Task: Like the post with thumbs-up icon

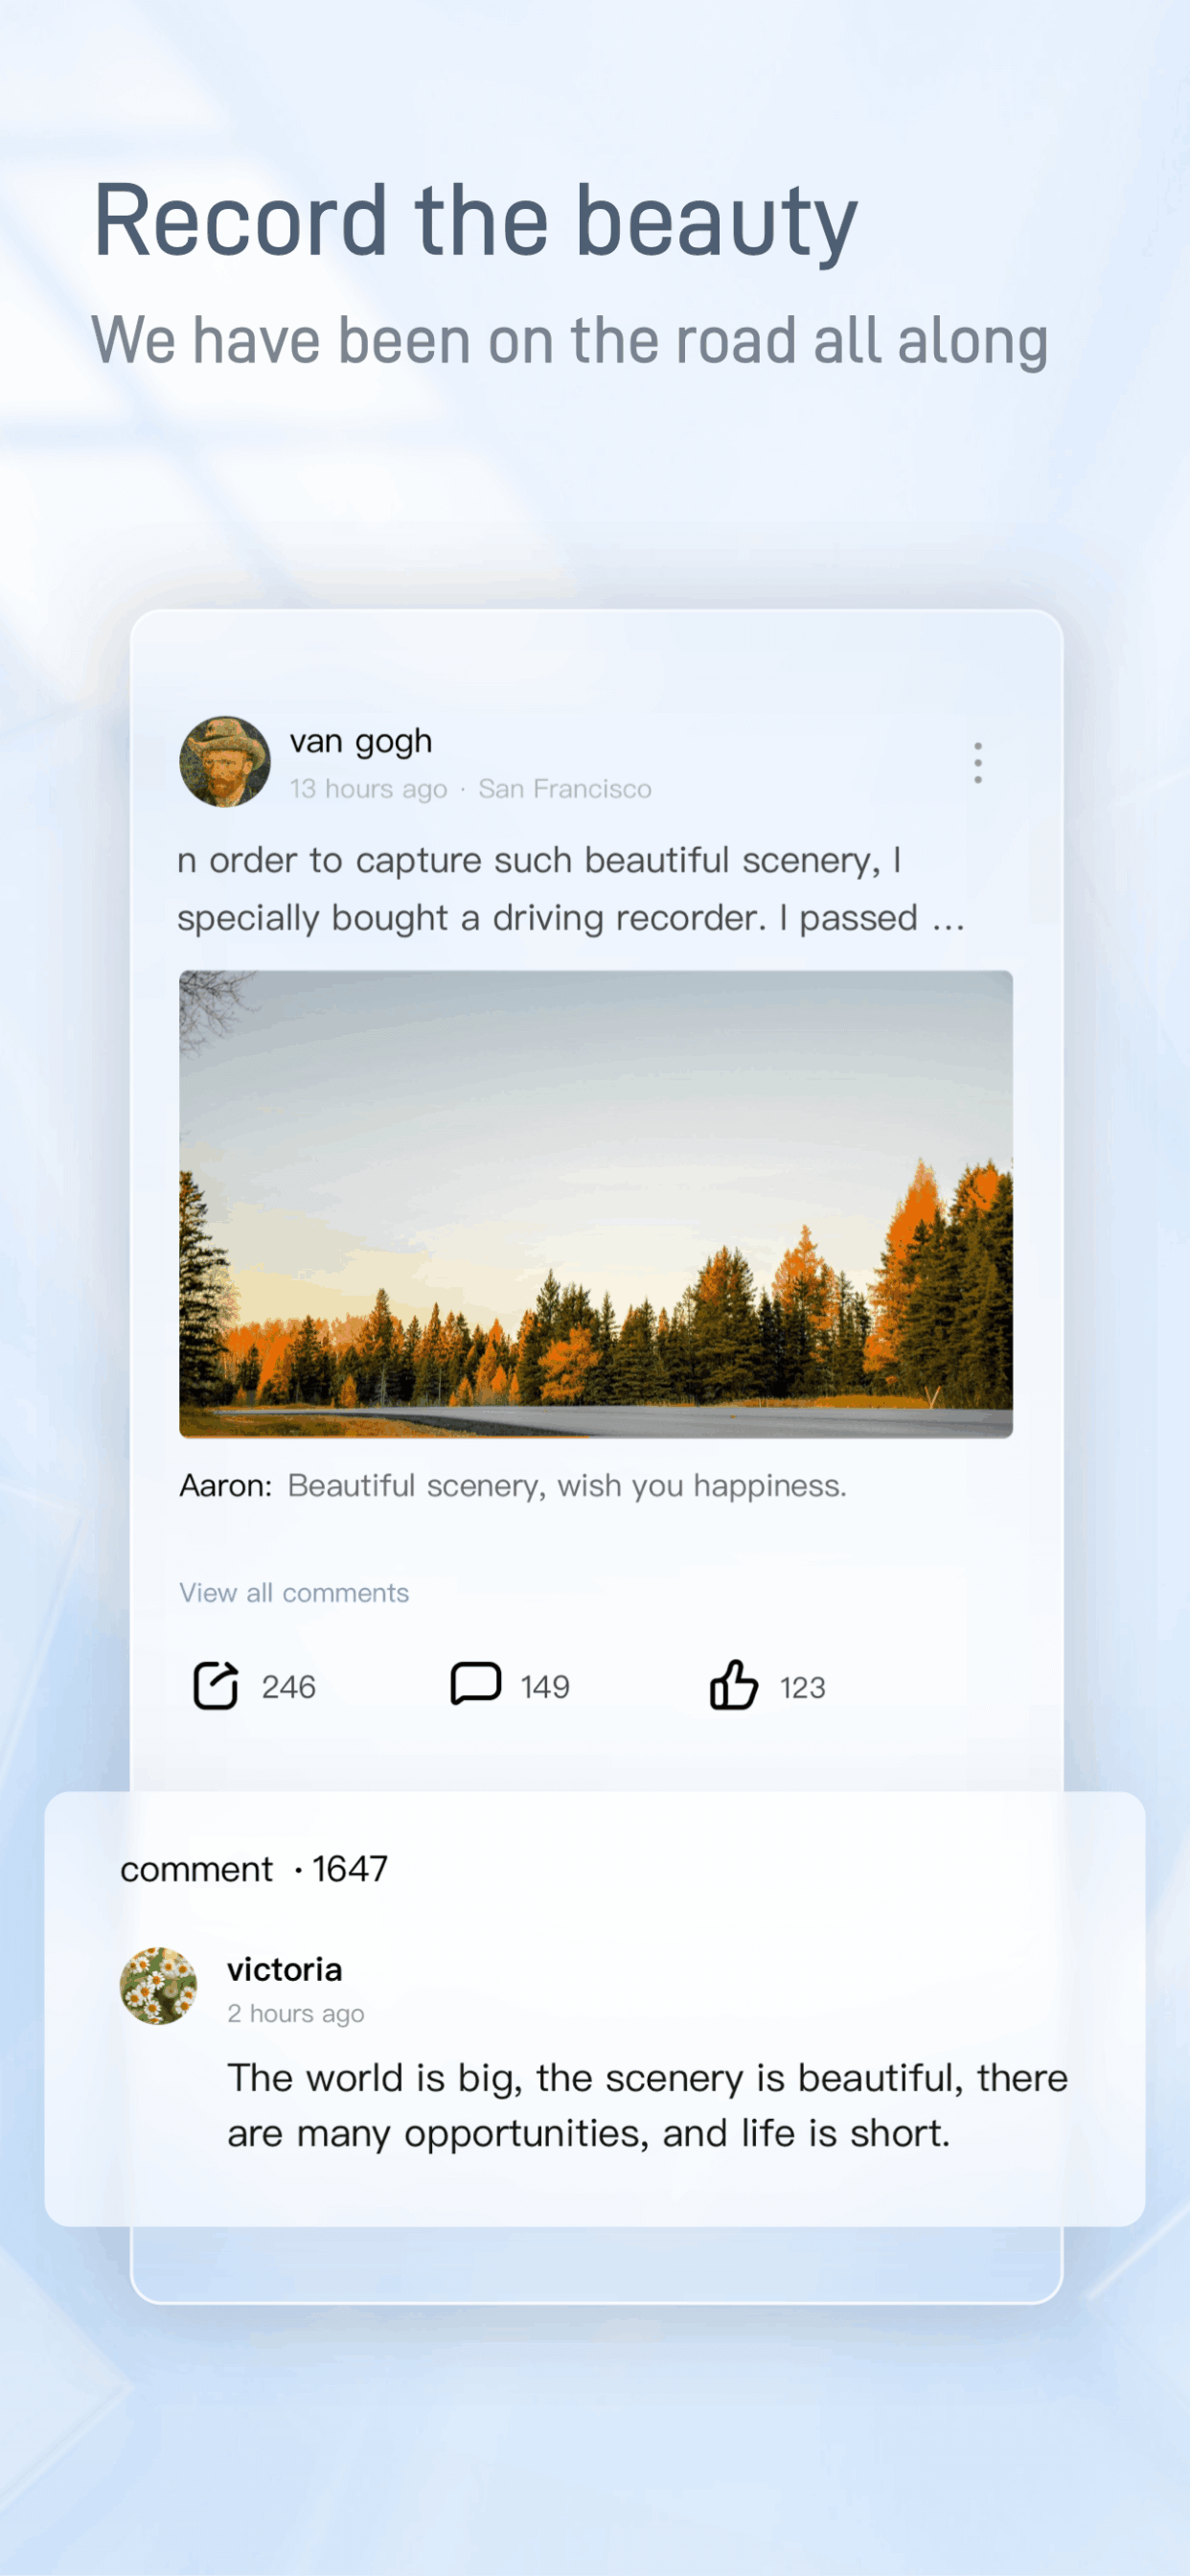Action: click(734, 1685)
